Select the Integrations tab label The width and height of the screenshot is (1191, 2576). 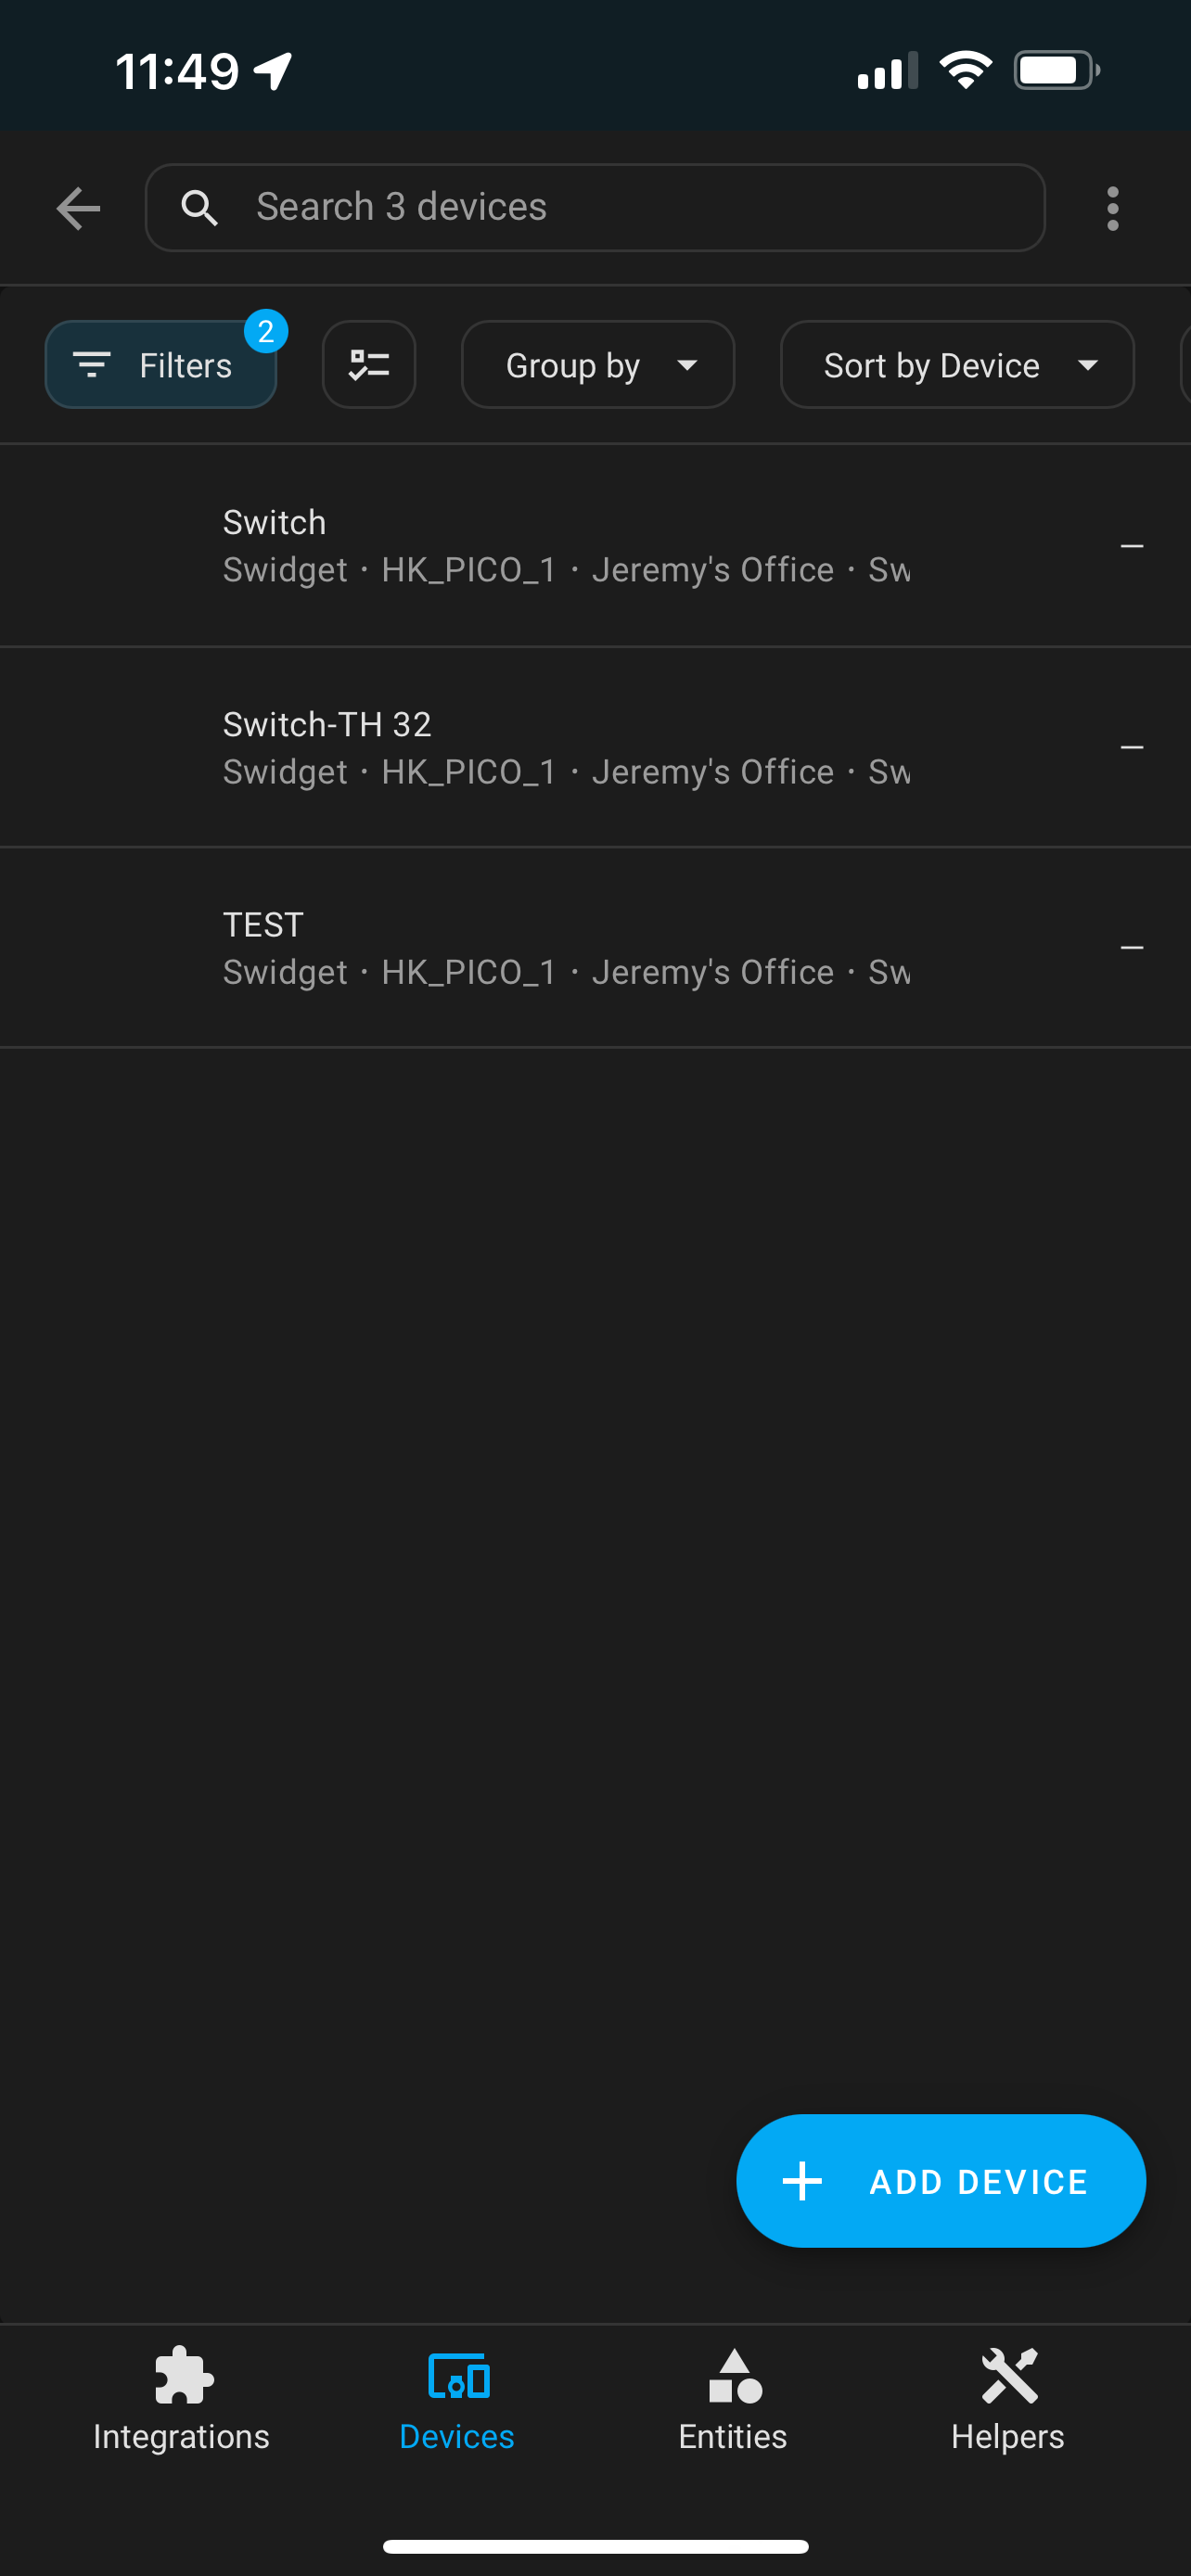[181, 2436]
